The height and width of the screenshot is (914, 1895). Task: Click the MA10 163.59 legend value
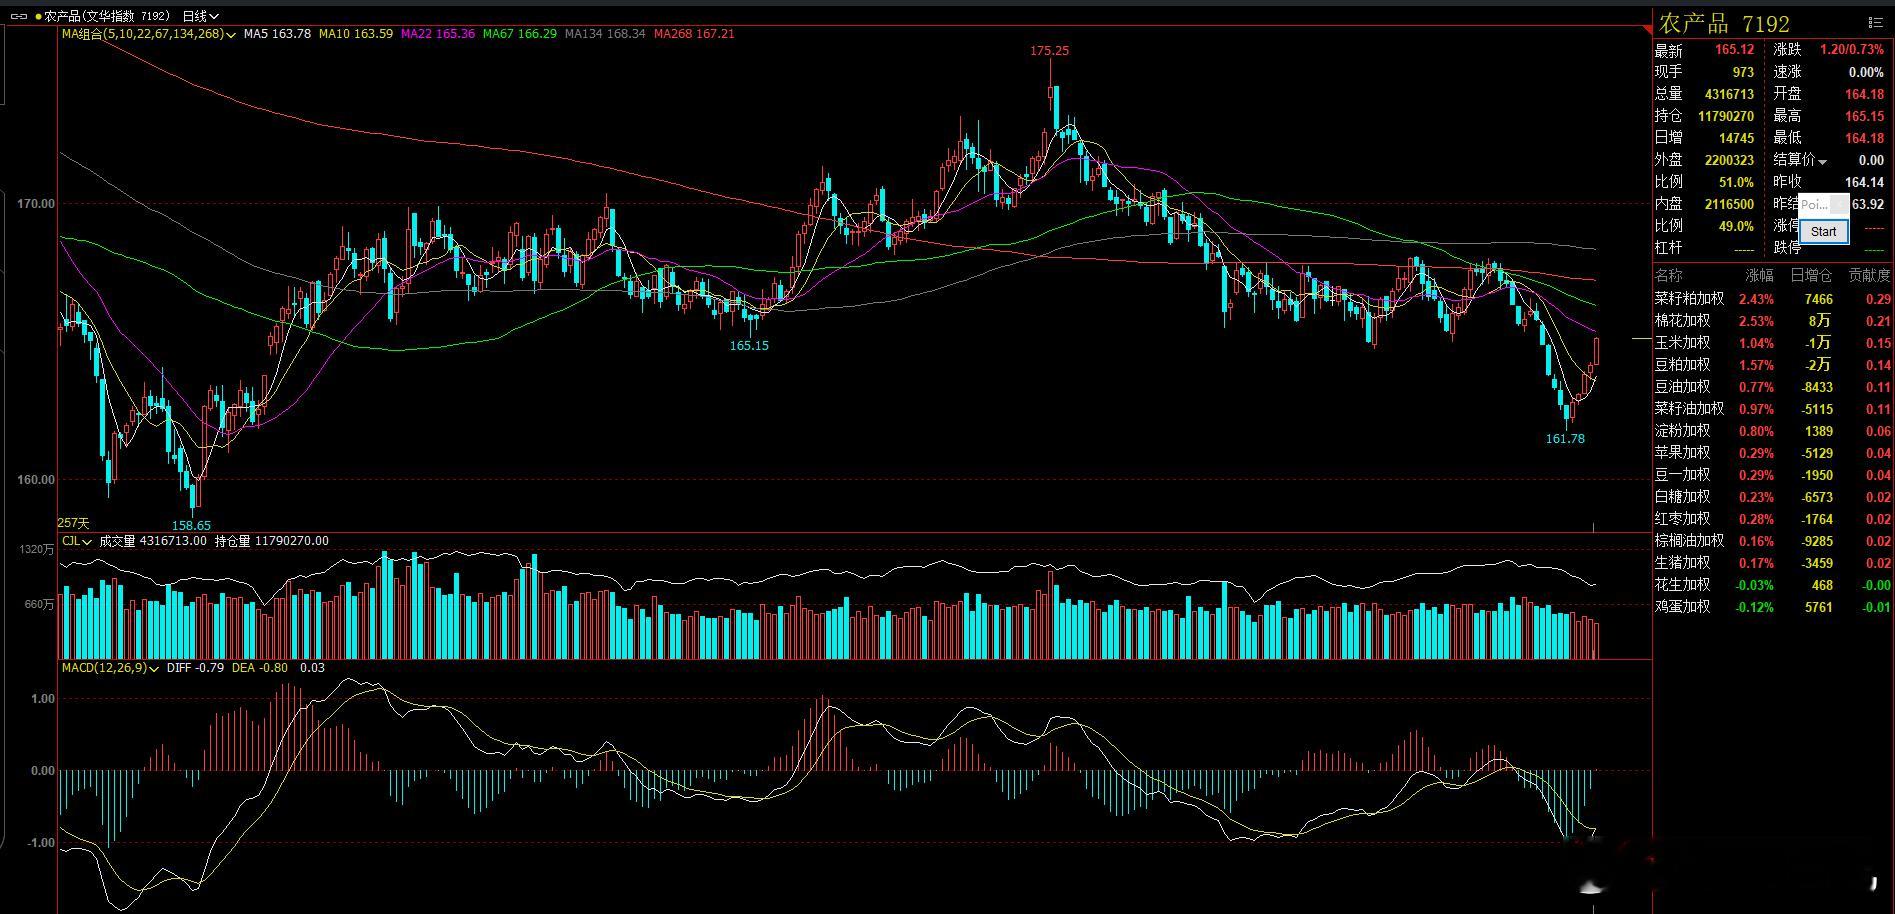click(x=356, y=34)
